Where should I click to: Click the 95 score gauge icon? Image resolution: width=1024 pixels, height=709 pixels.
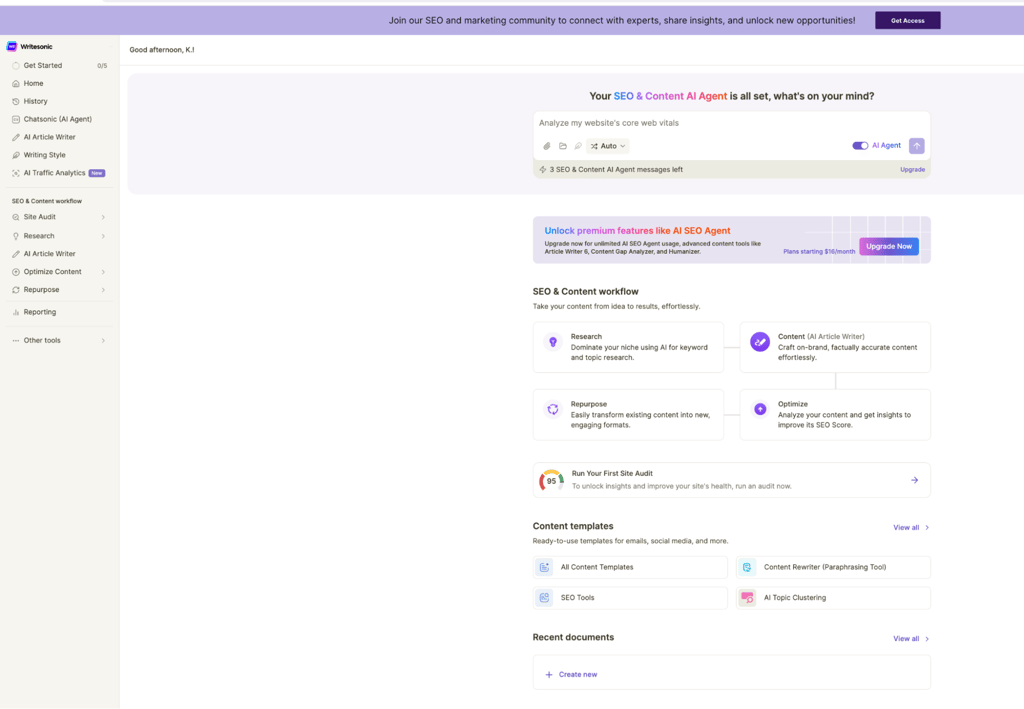click(551, 481)
